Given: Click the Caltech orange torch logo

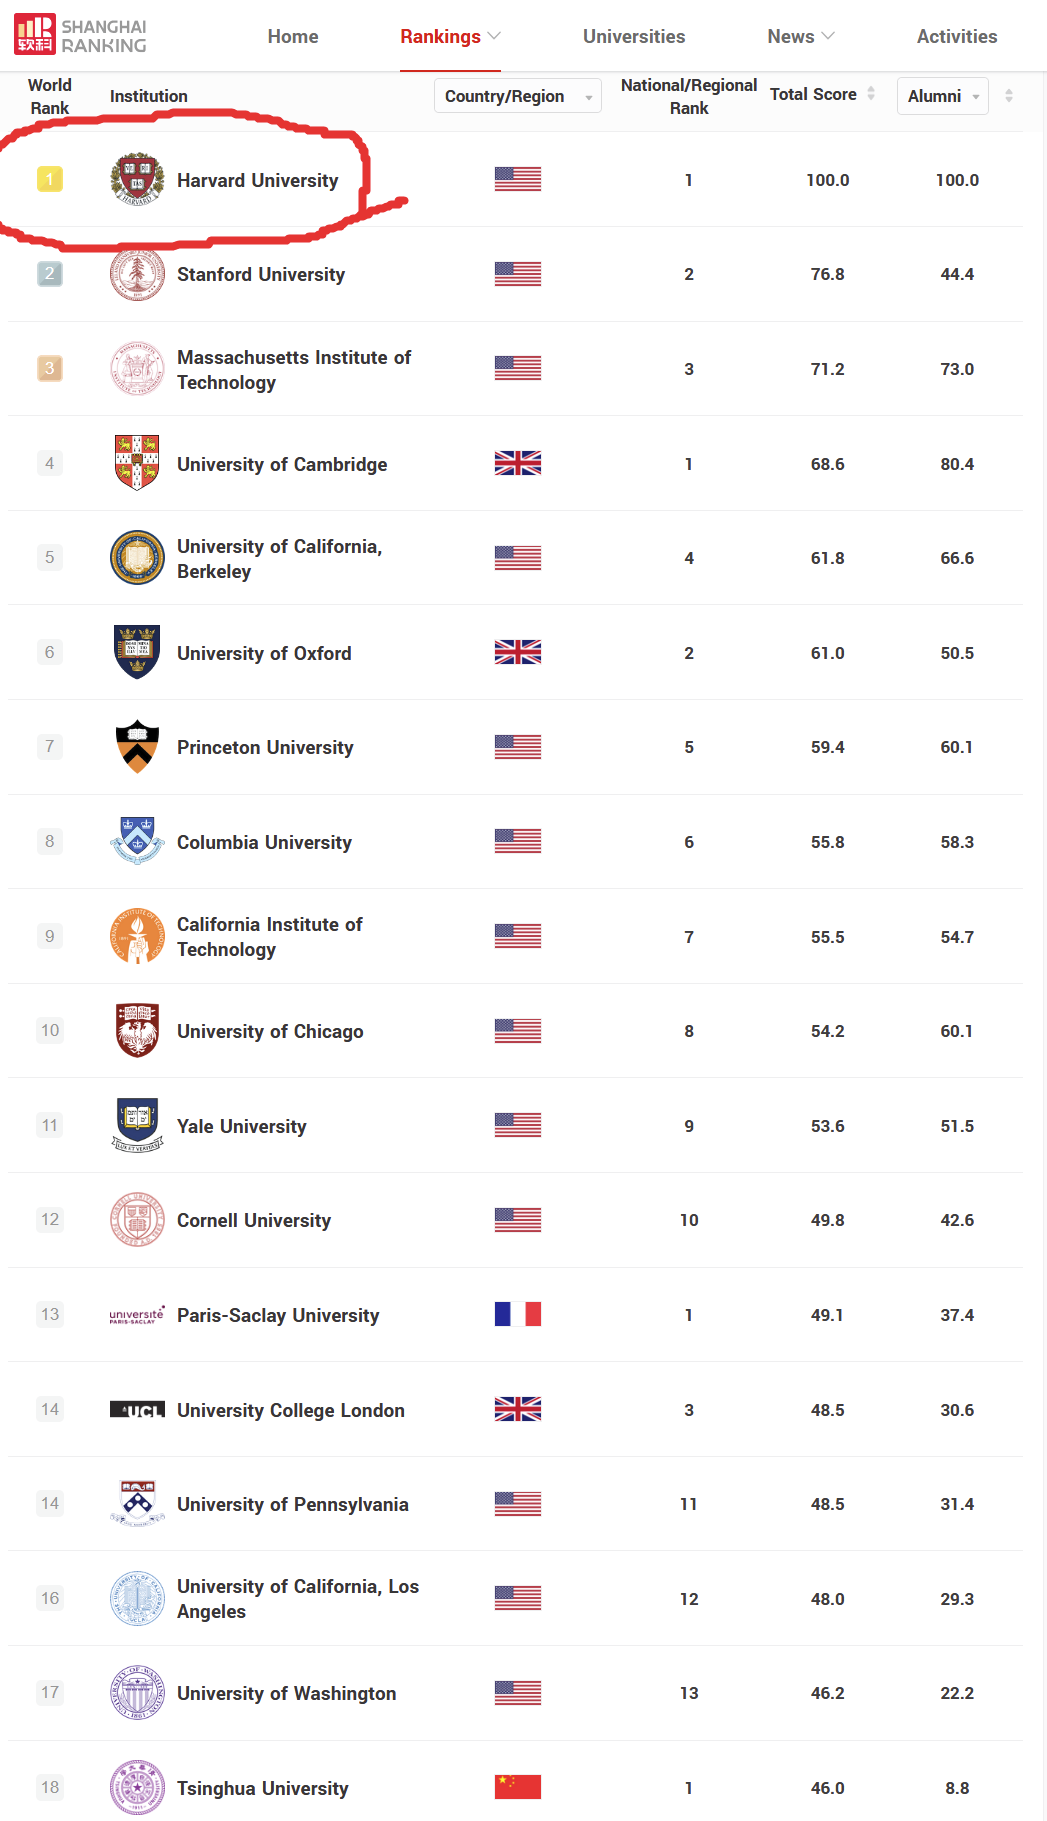Looking at the screenshot, I should 137,936.
